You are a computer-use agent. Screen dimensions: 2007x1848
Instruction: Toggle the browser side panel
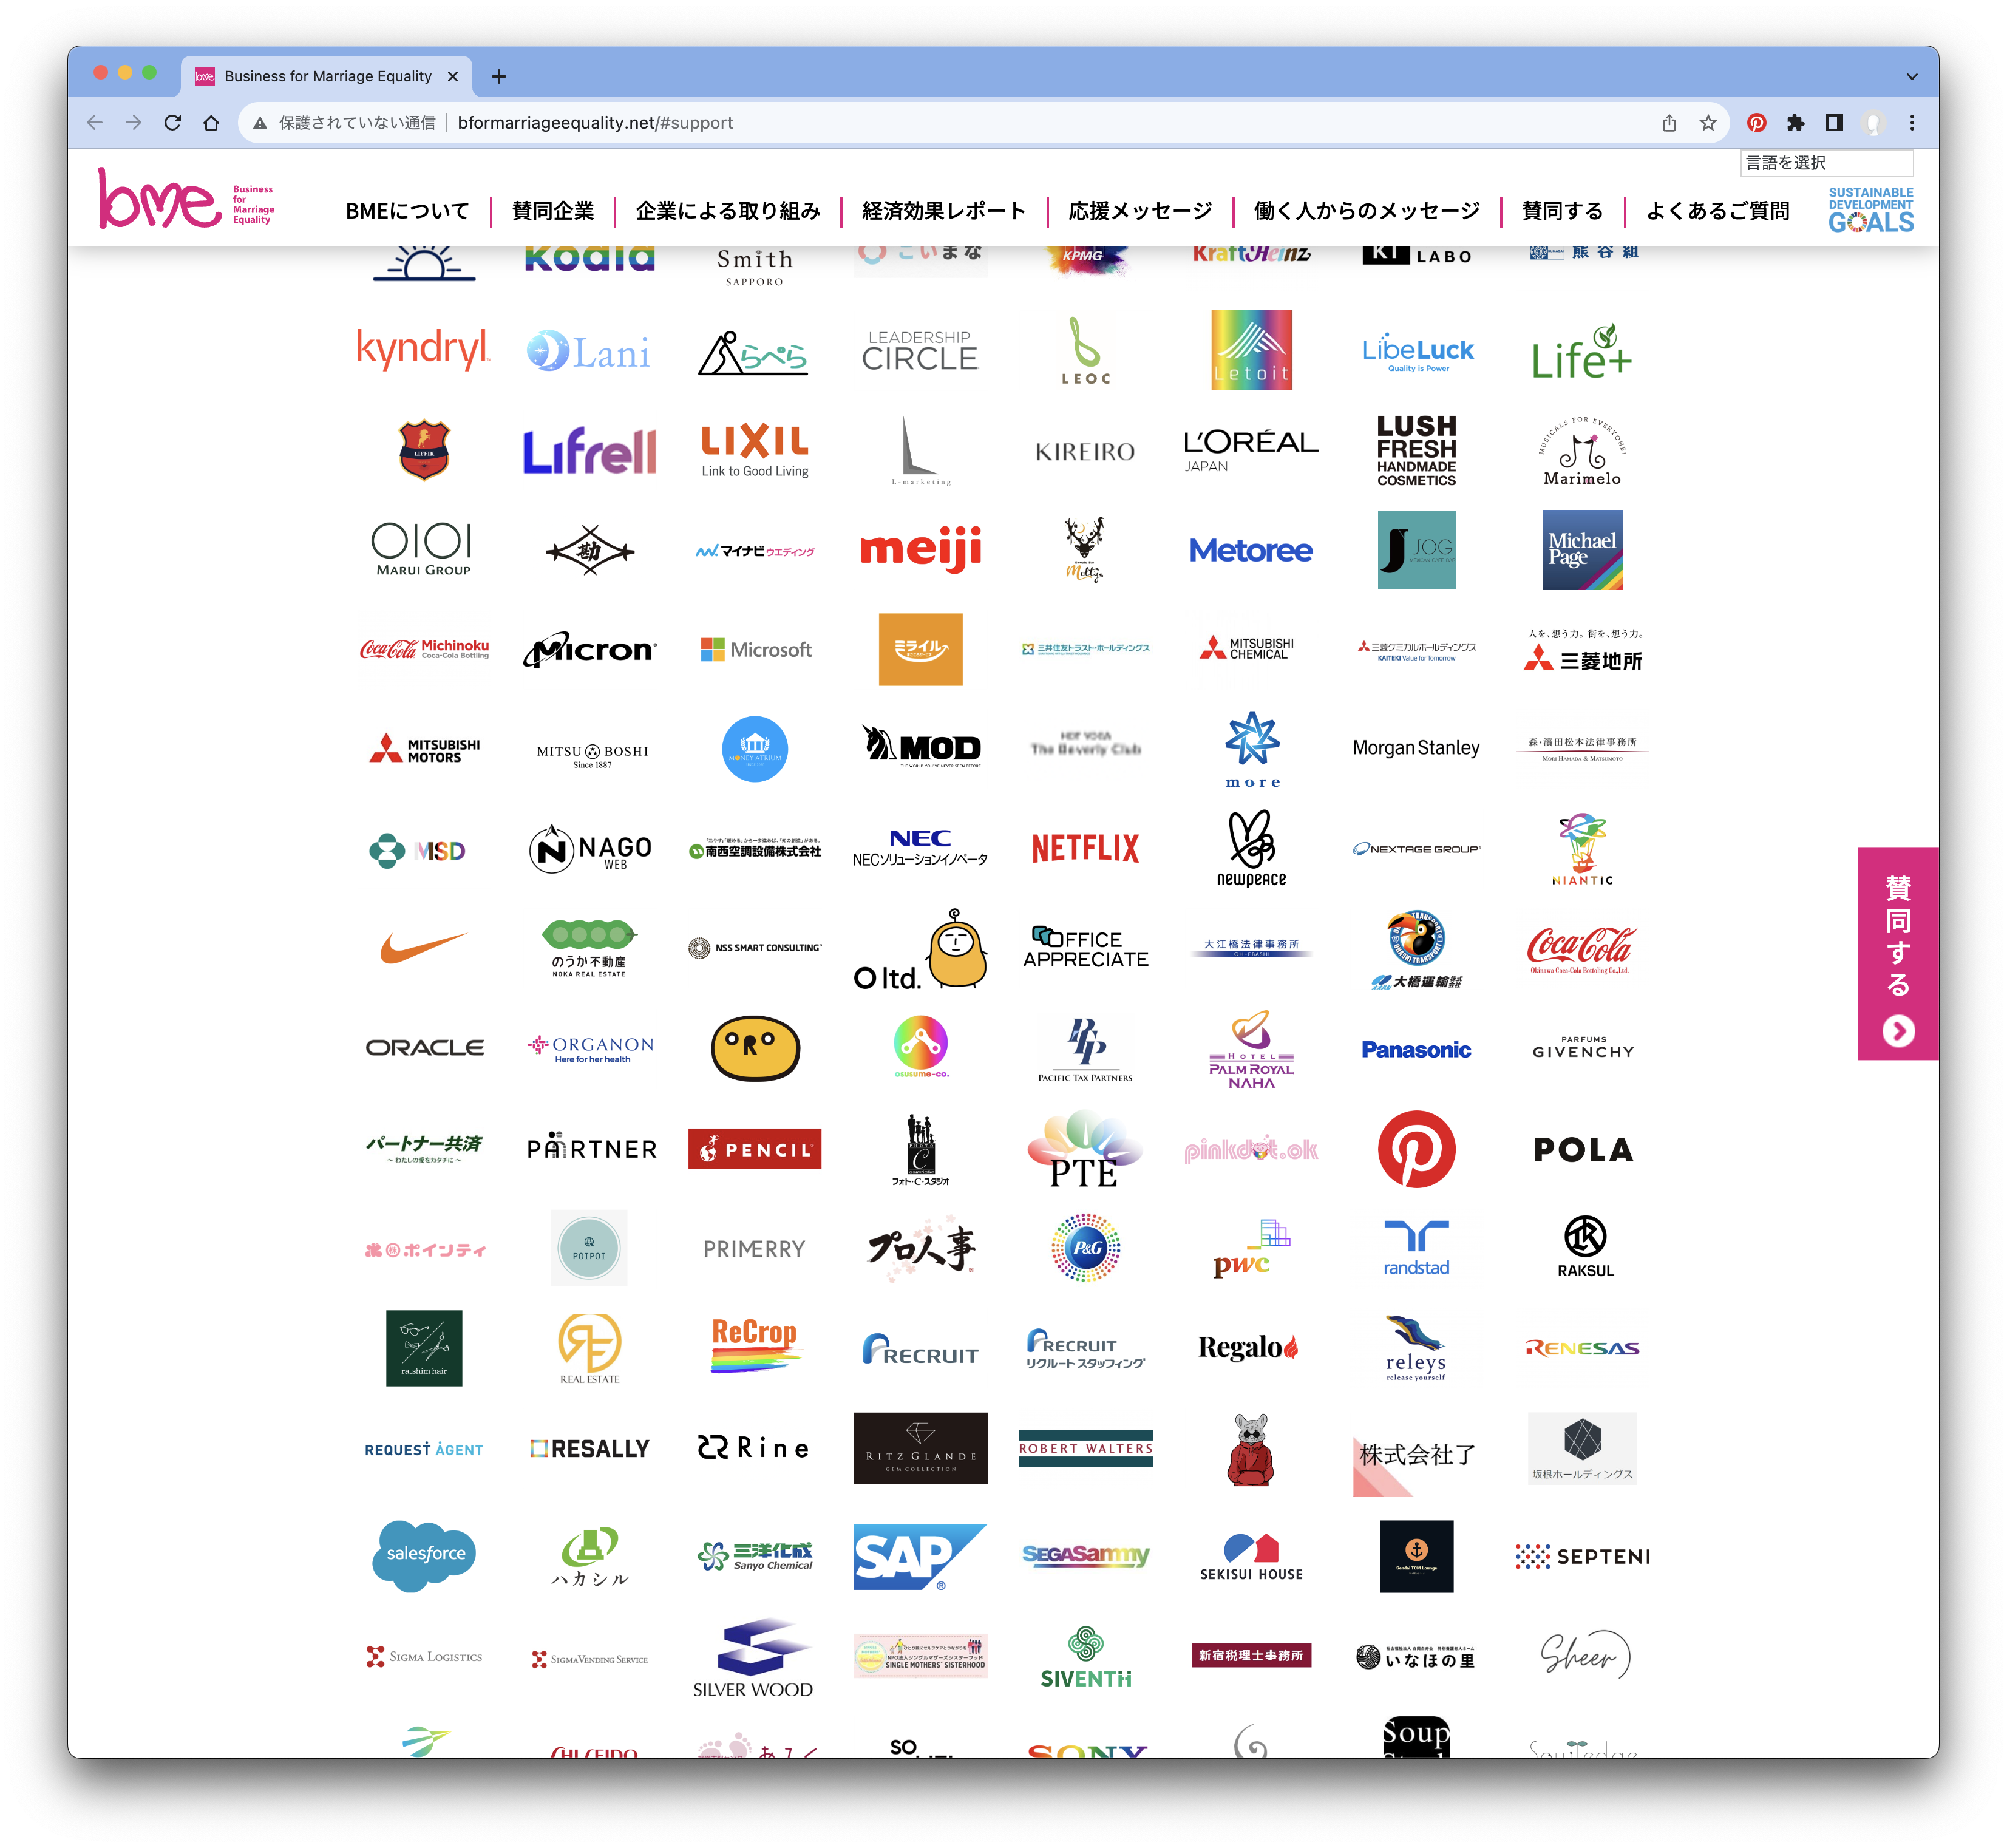[1834, 123]
